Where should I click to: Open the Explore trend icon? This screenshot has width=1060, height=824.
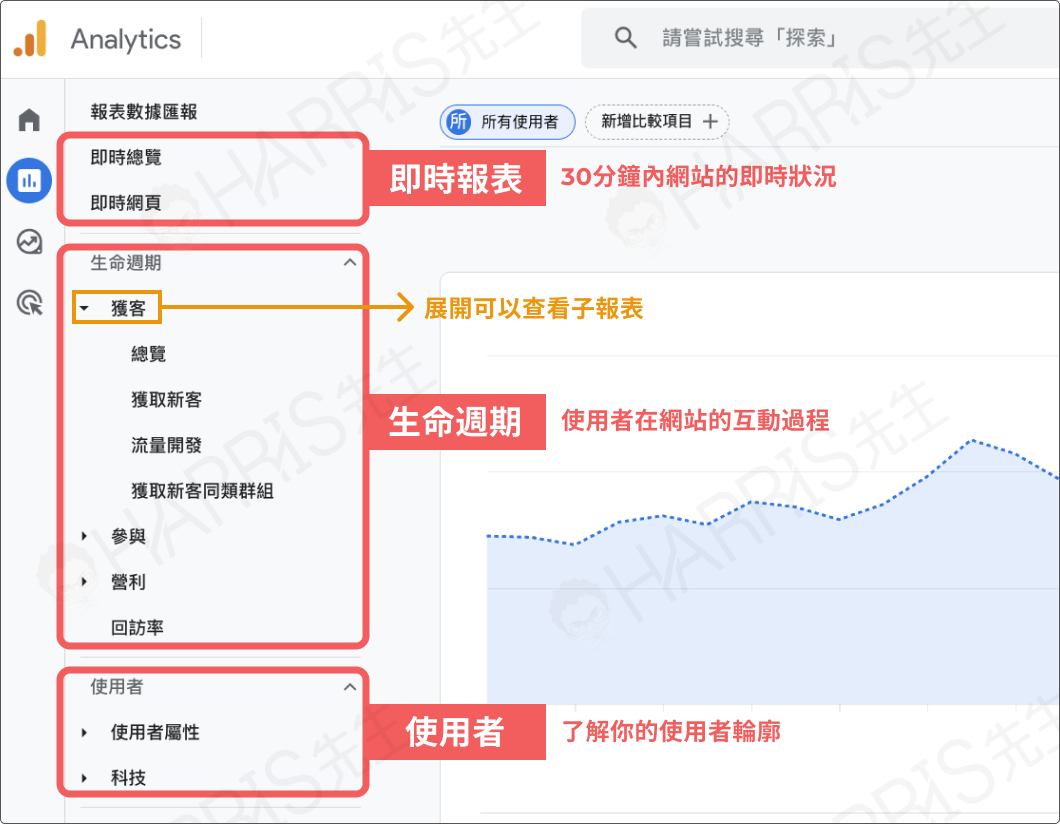pyautogui.click(x=29, y=241)
